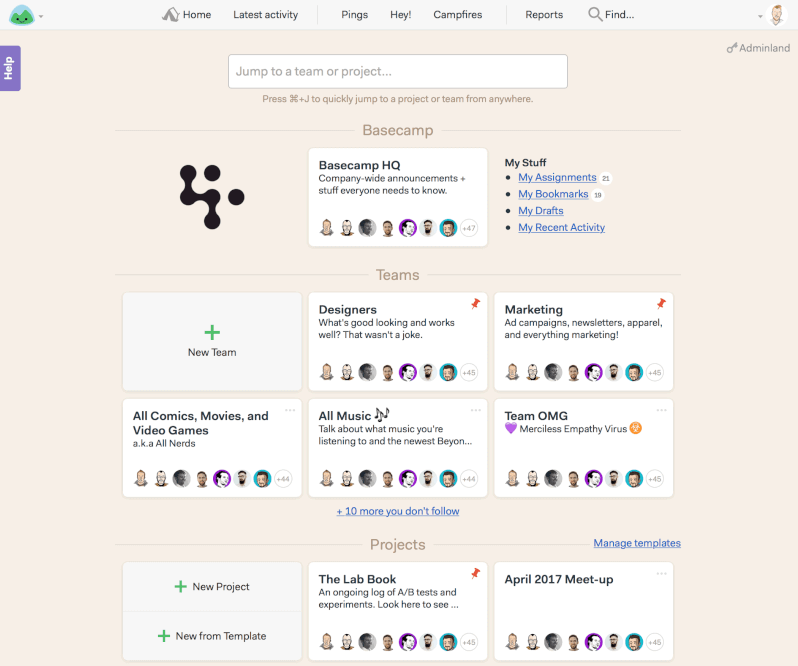This screenshot has height=666, width=798.
Task: Click the New from Template plus icon
Action: (164, 636)
